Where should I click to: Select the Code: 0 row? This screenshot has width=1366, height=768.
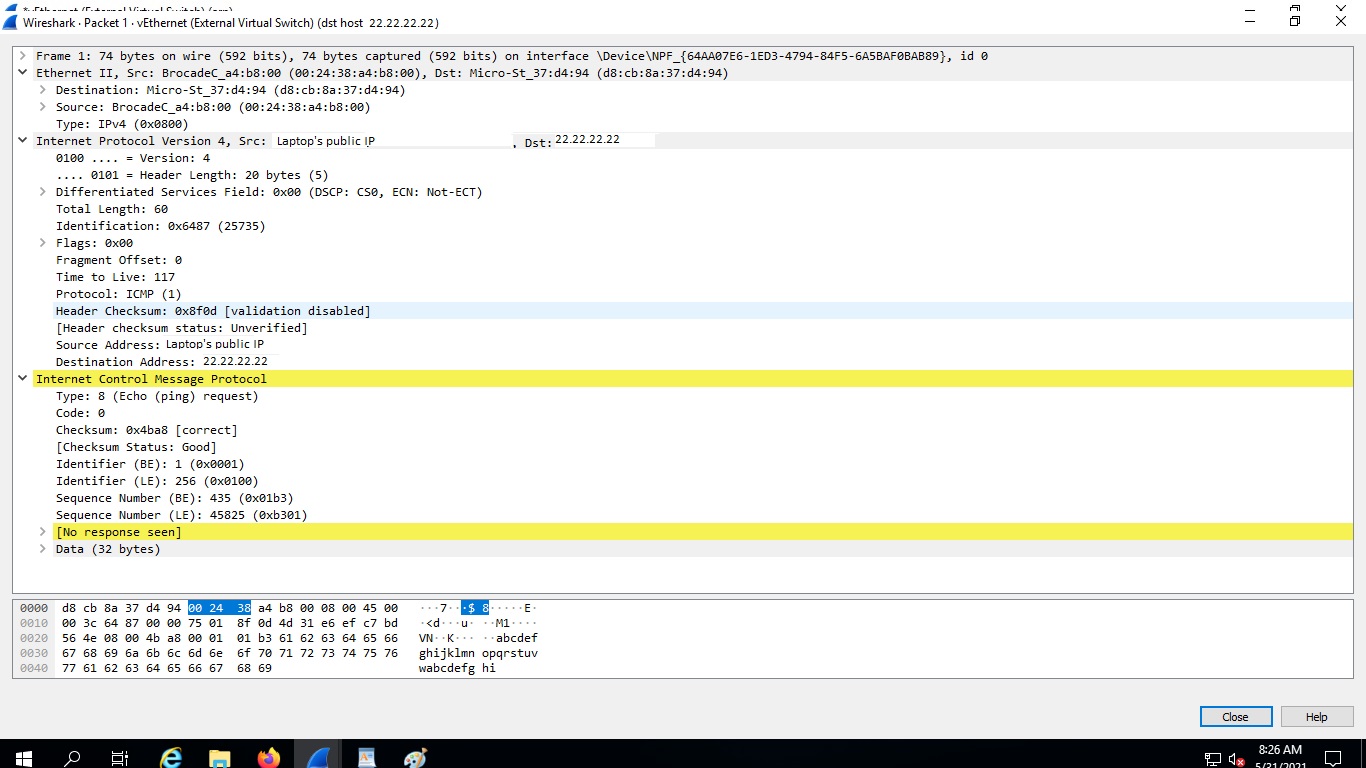tap(80, 413)
